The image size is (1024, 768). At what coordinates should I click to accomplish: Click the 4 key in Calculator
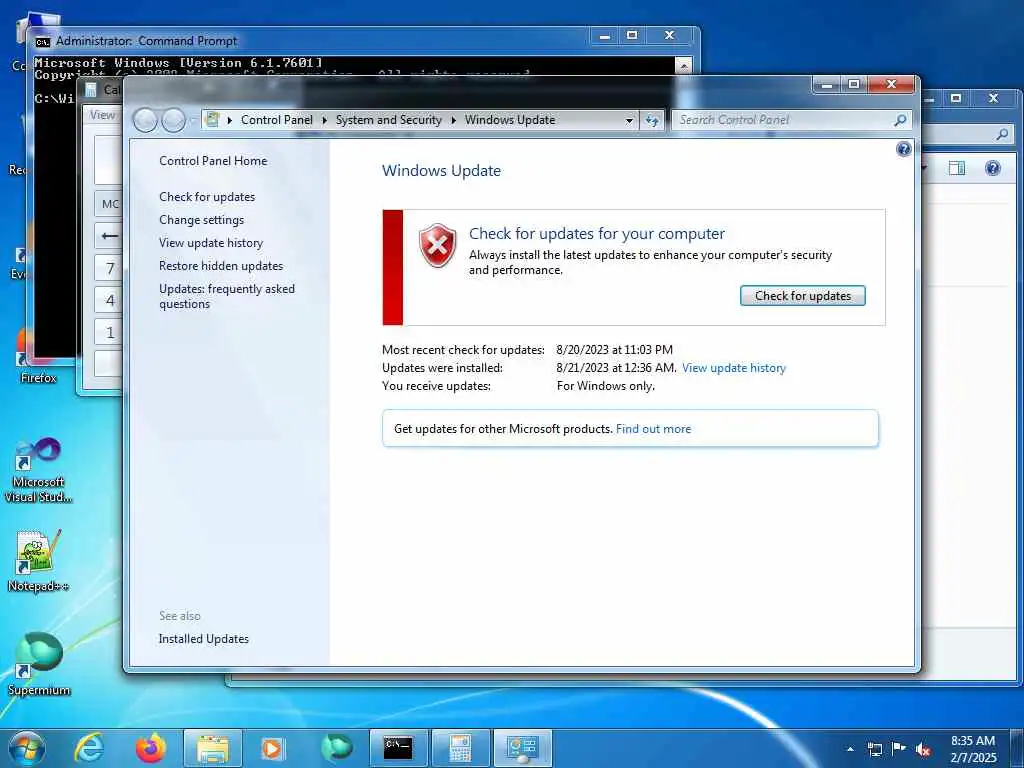109,300
